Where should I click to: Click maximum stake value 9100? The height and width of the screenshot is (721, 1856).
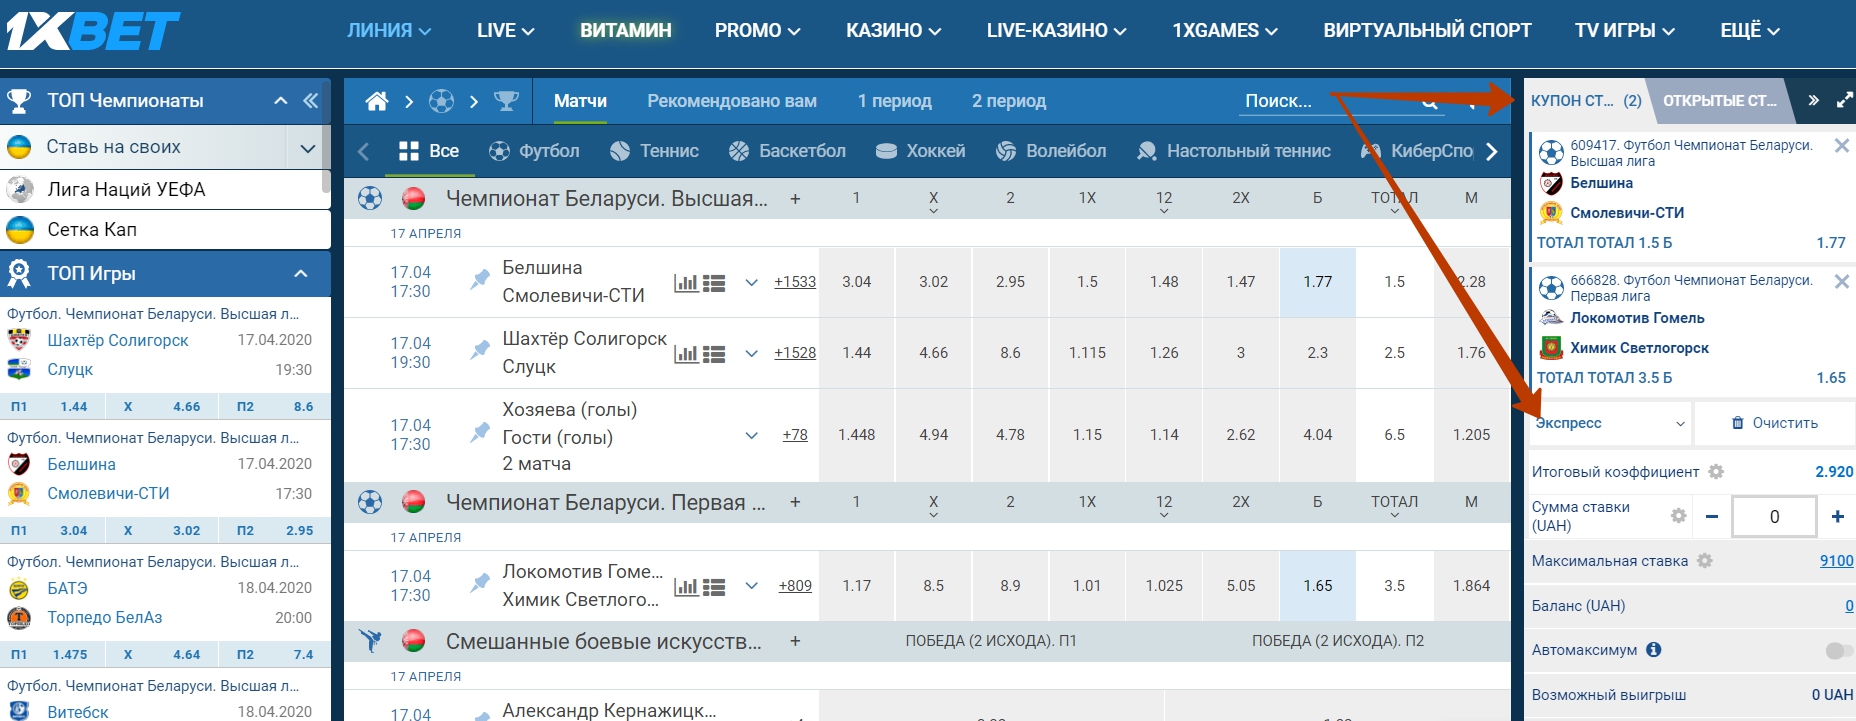click(1836, 561)
